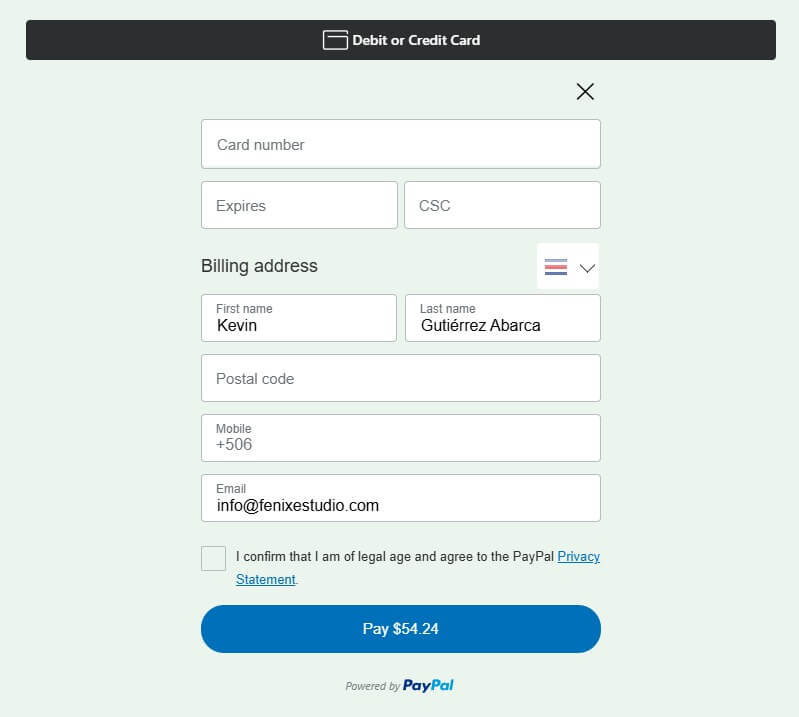Check the legal age confirmation checkbox
Viewport: 799px width, 717px height.
(213, 558)
